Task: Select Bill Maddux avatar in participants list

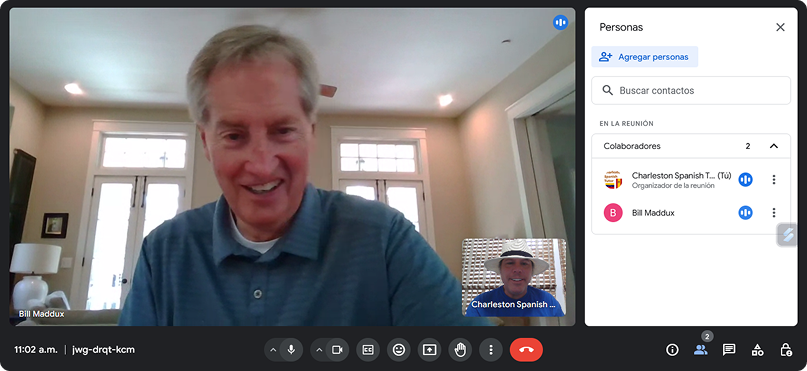Action: click(x=613, y=213)
